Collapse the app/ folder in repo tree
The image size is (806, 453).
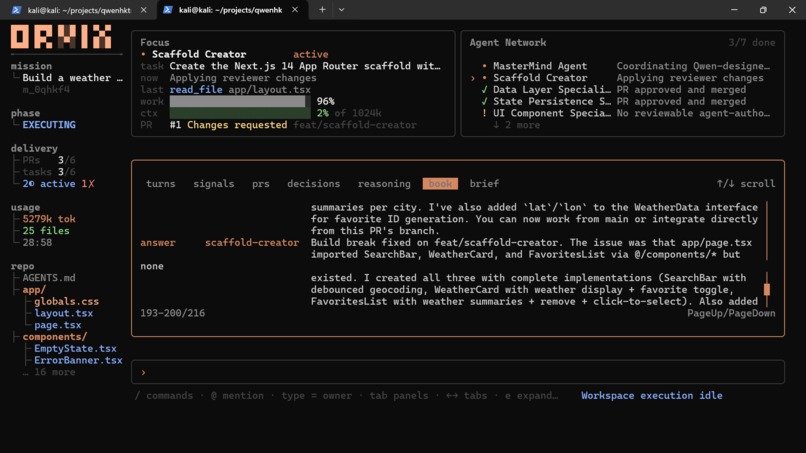[x=34, y=289]
